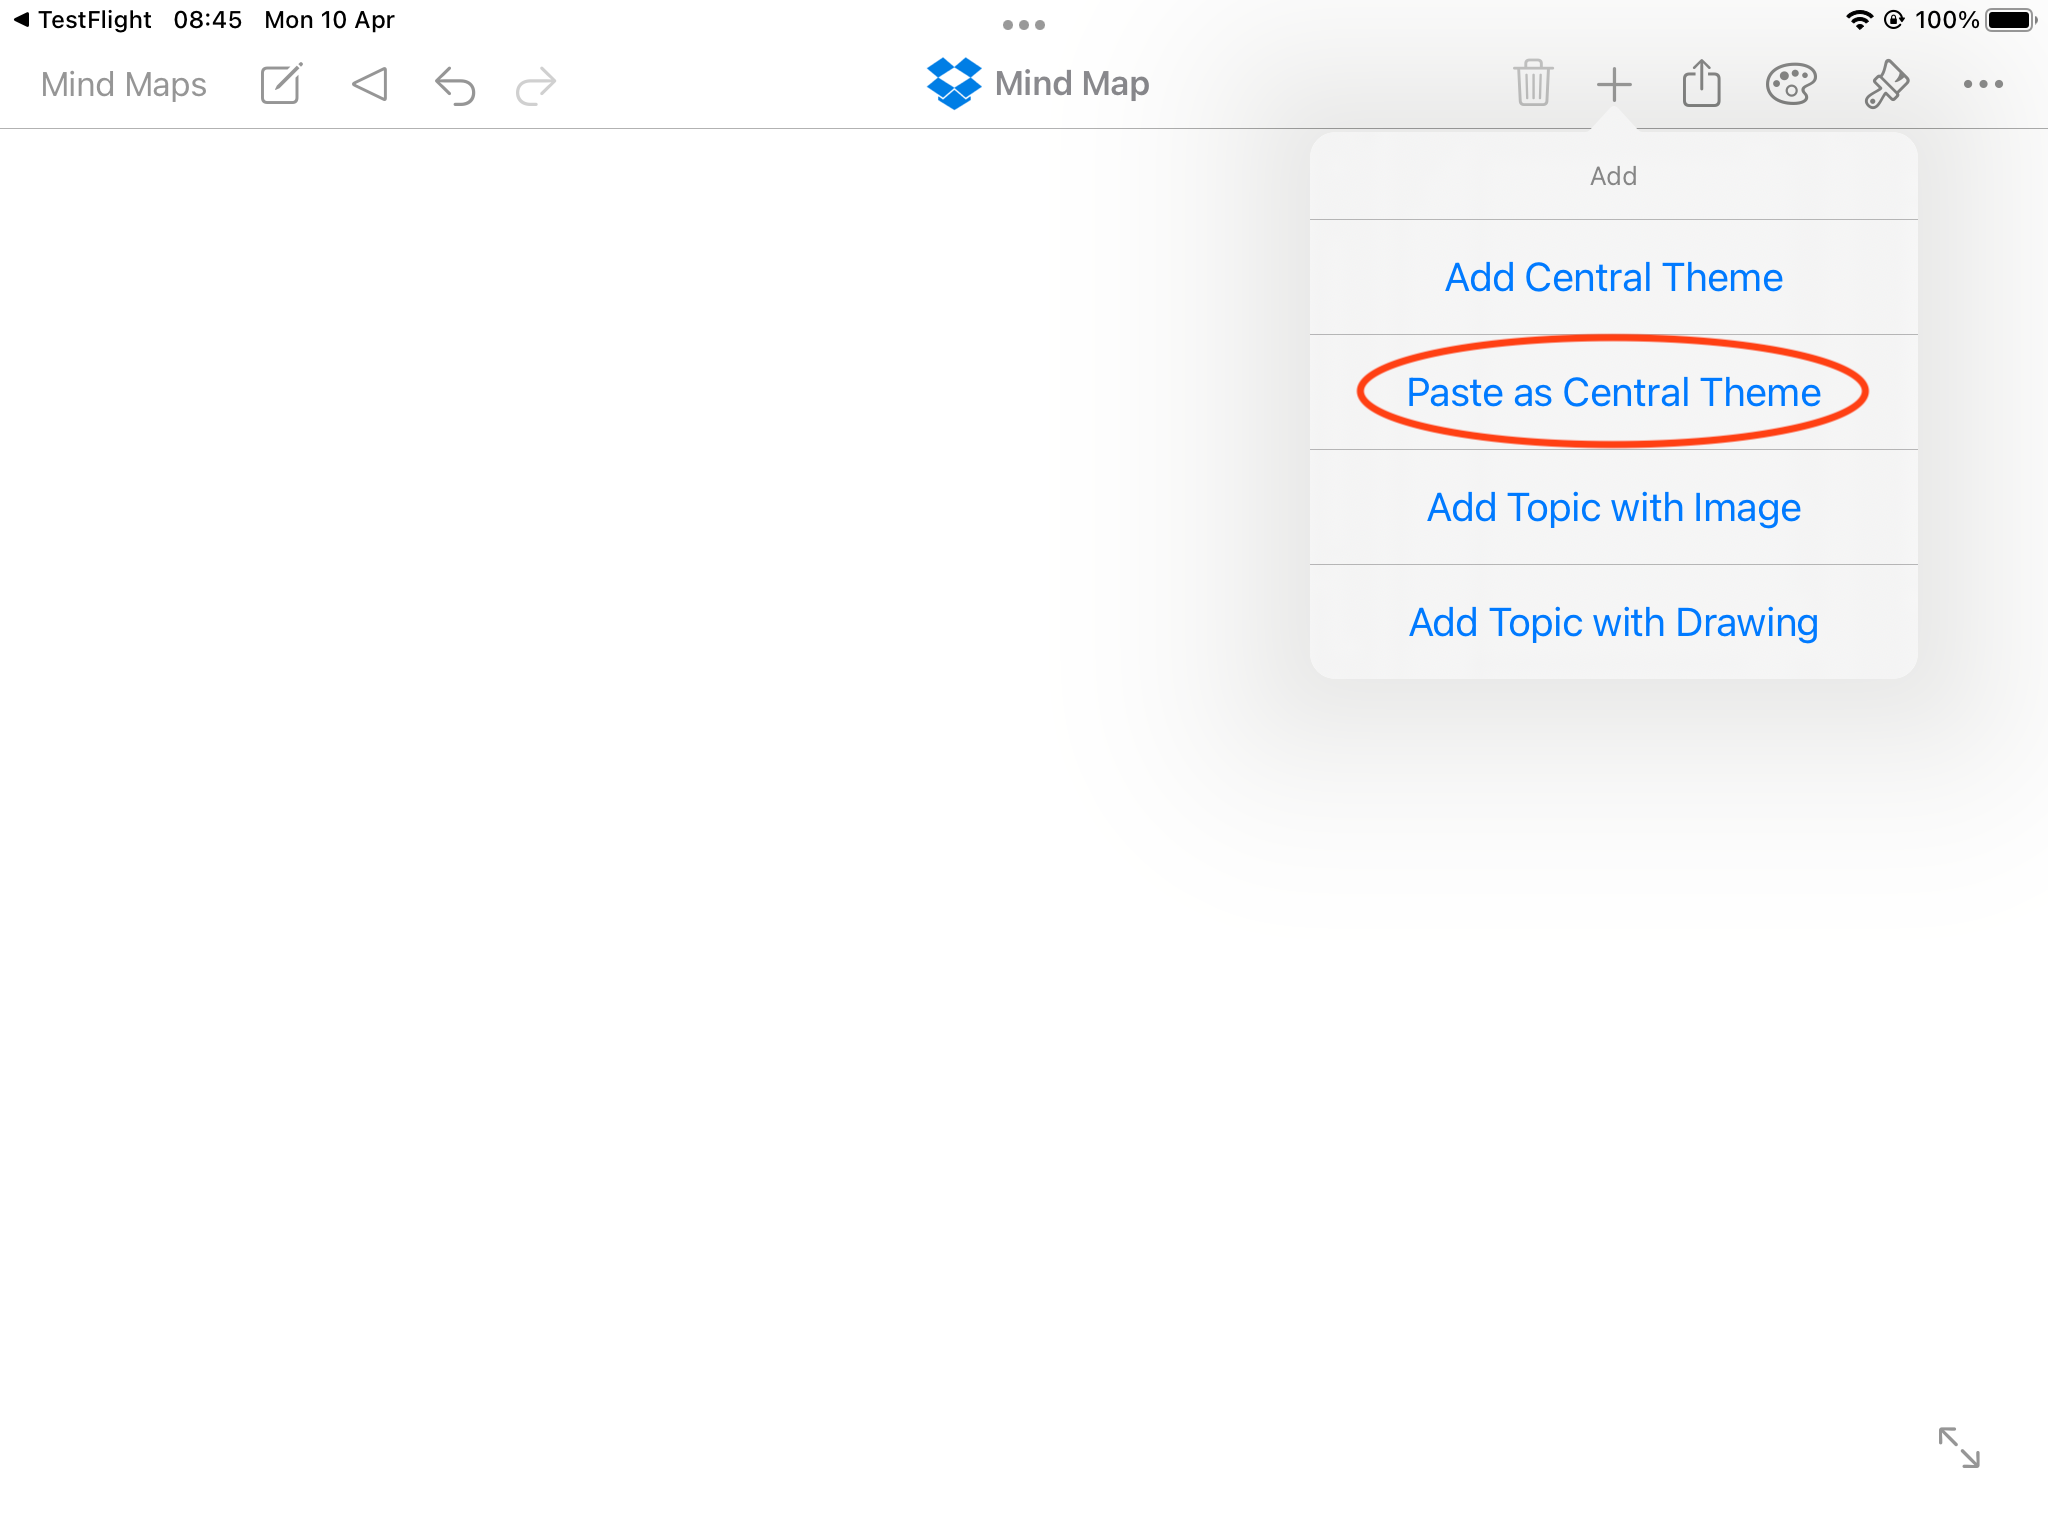
Task: Tap the Mind Map document title
Action: click(1072, 83)
